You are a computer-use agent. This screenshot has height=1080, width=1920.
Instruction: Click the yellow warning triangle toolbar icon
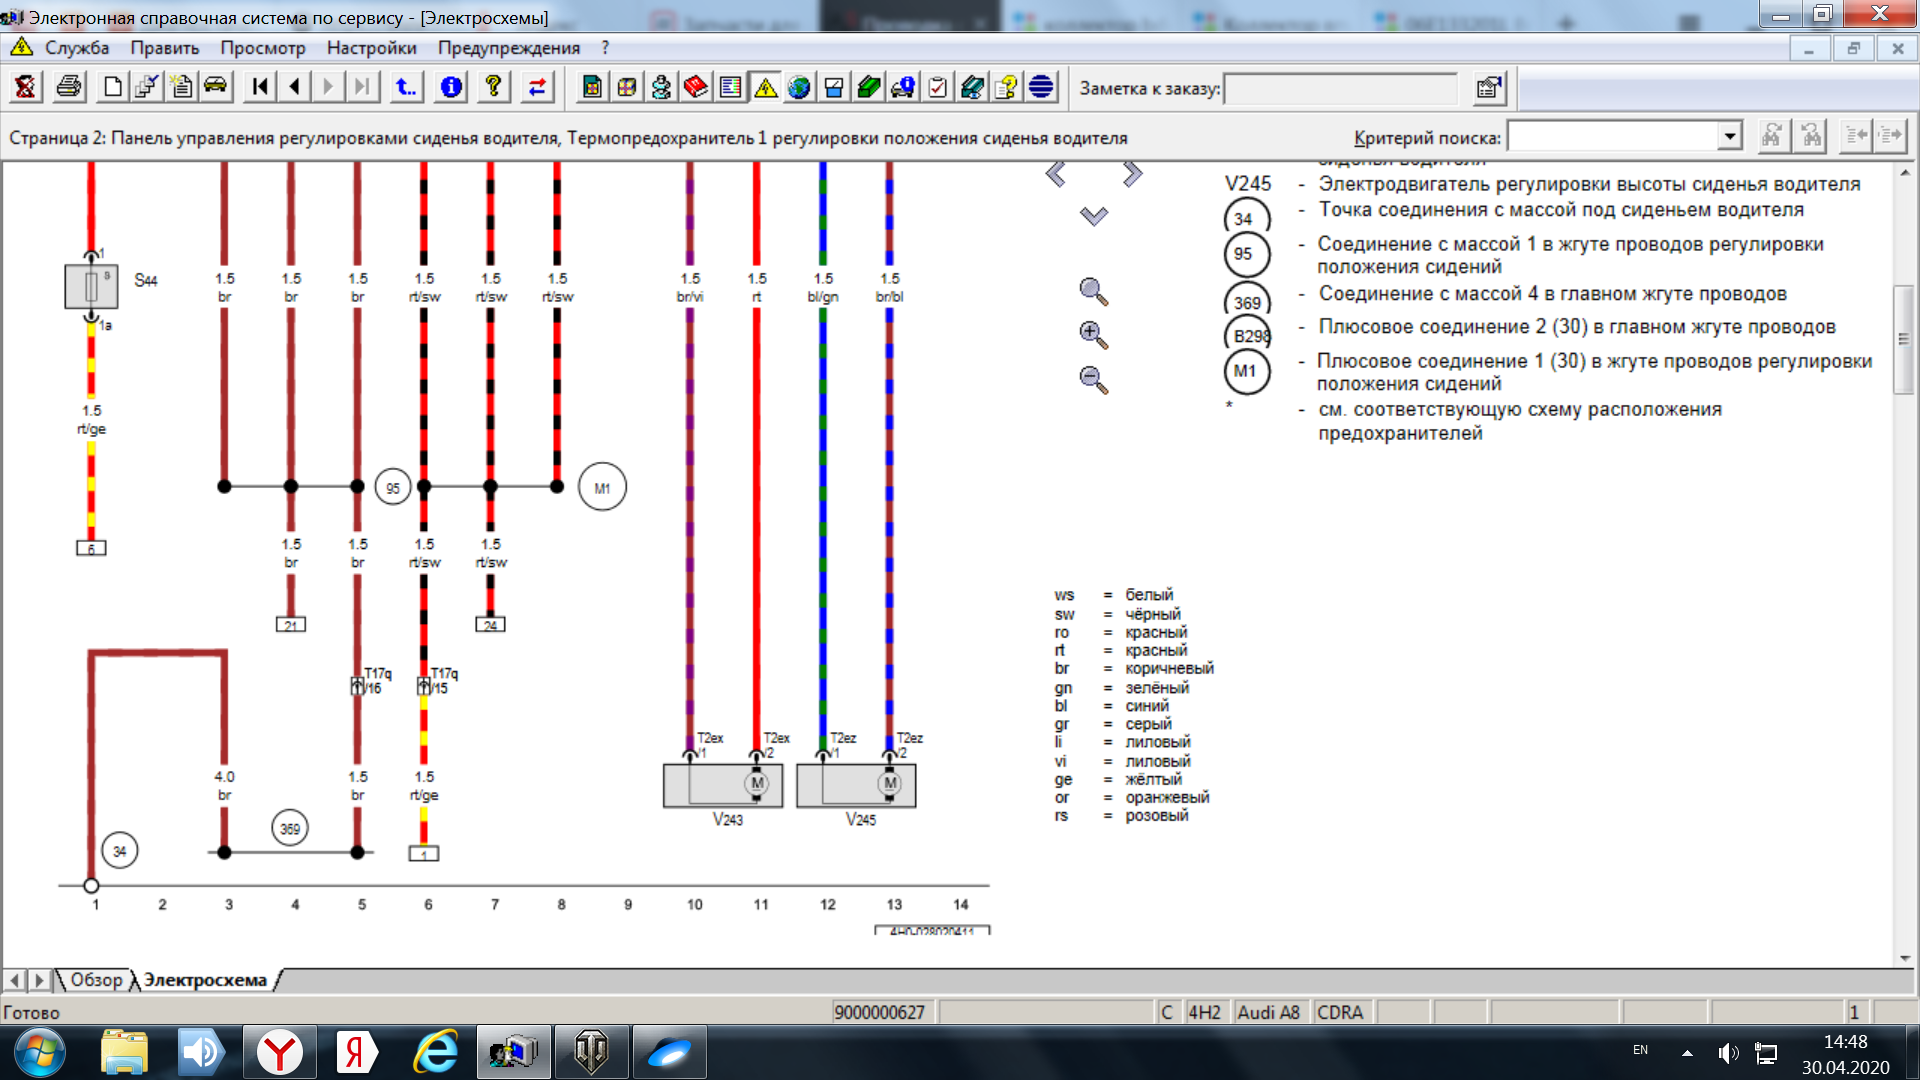[765, 88]
